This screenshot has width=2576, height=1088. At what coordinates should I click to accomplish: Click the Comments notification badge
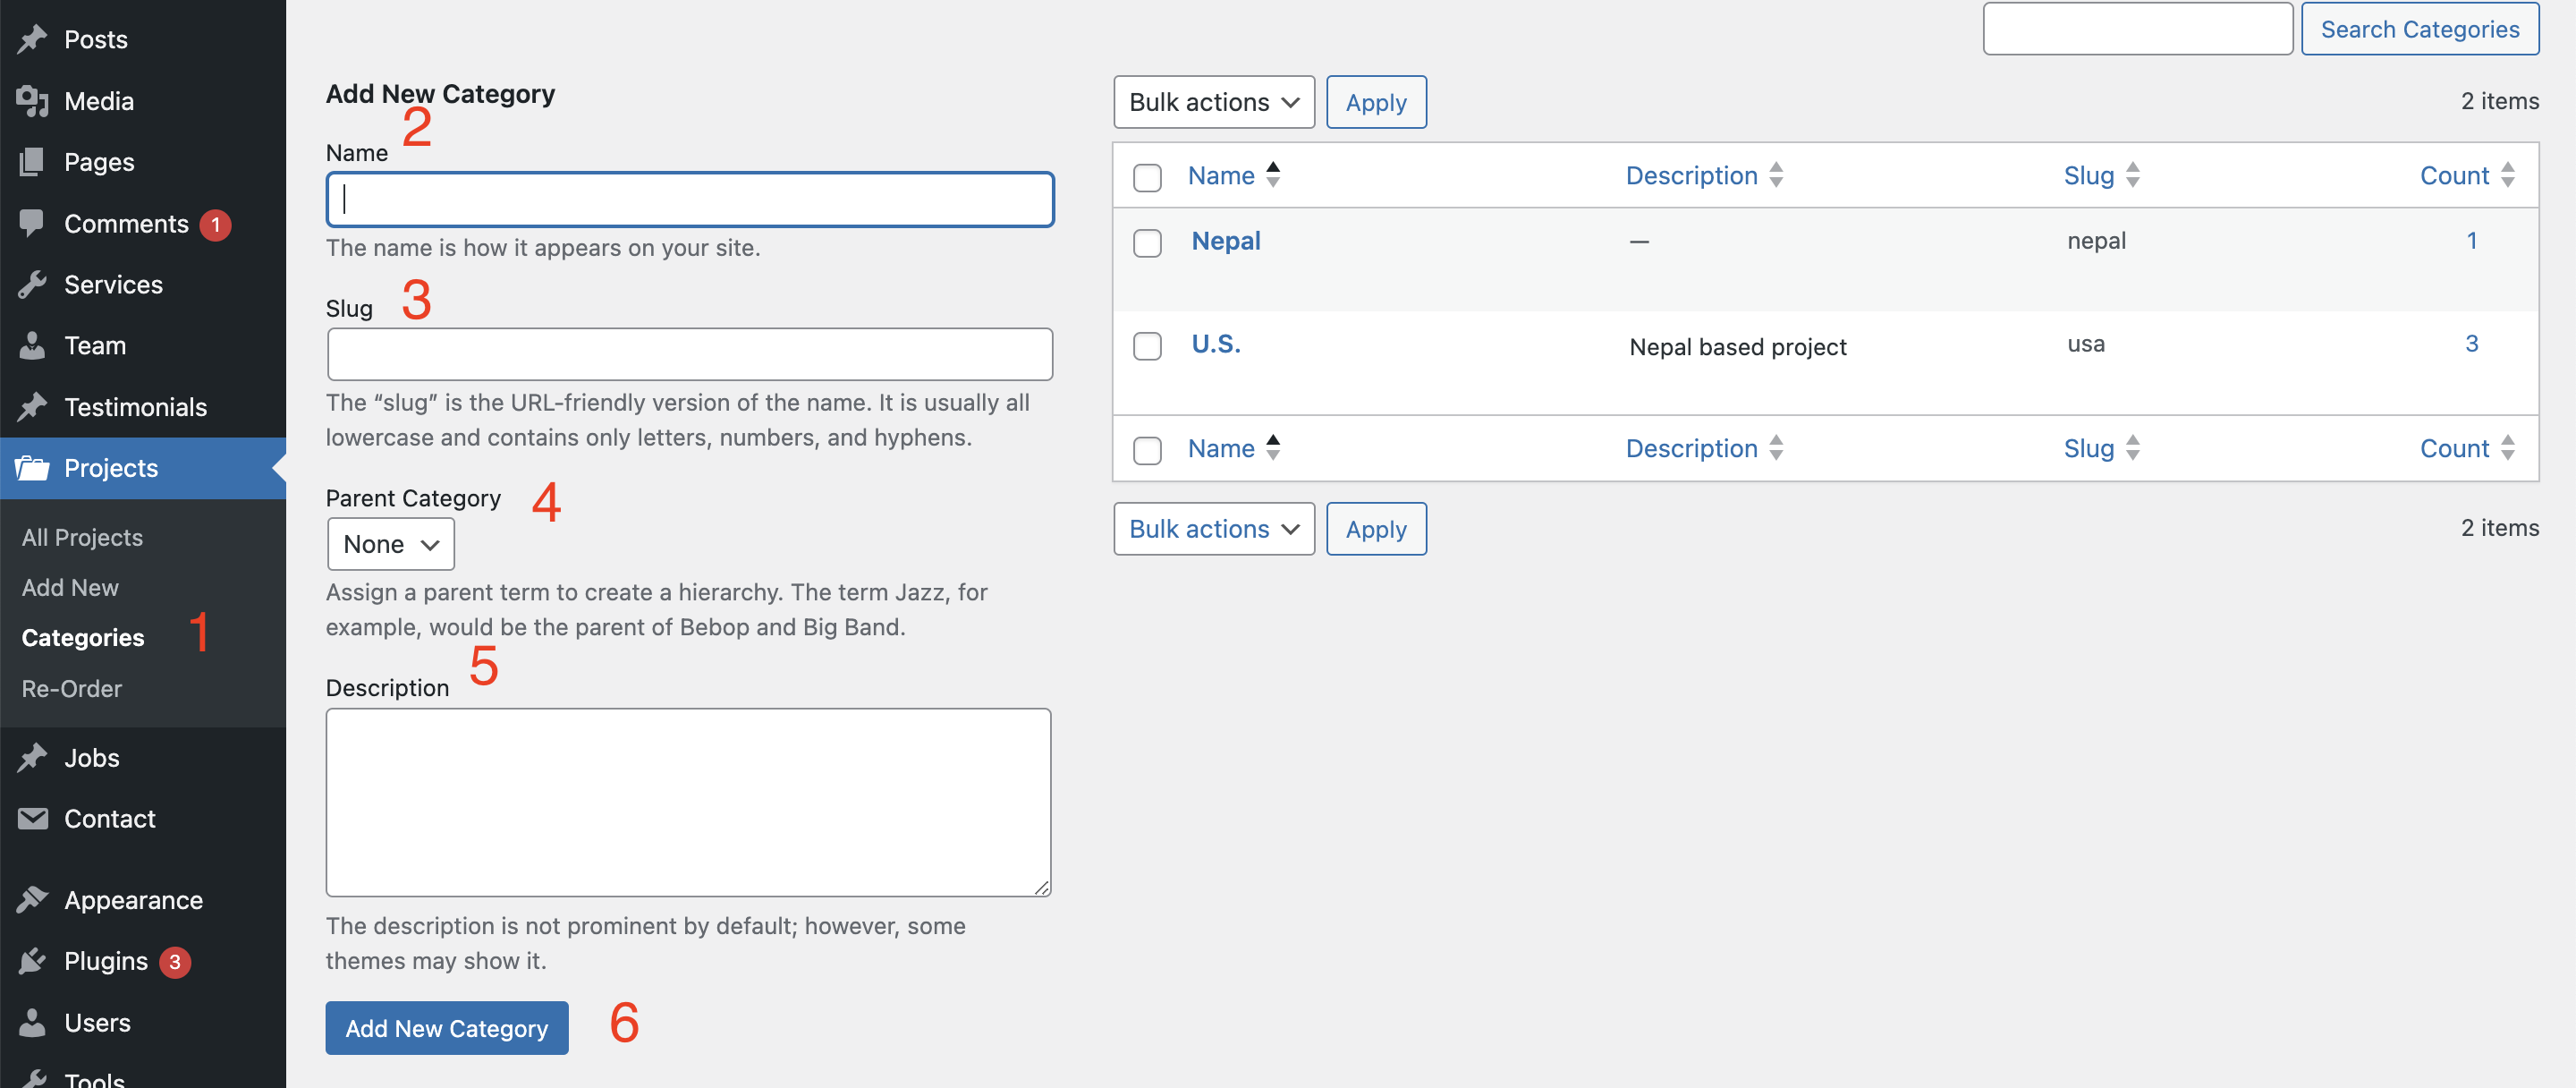pos(215,225)
